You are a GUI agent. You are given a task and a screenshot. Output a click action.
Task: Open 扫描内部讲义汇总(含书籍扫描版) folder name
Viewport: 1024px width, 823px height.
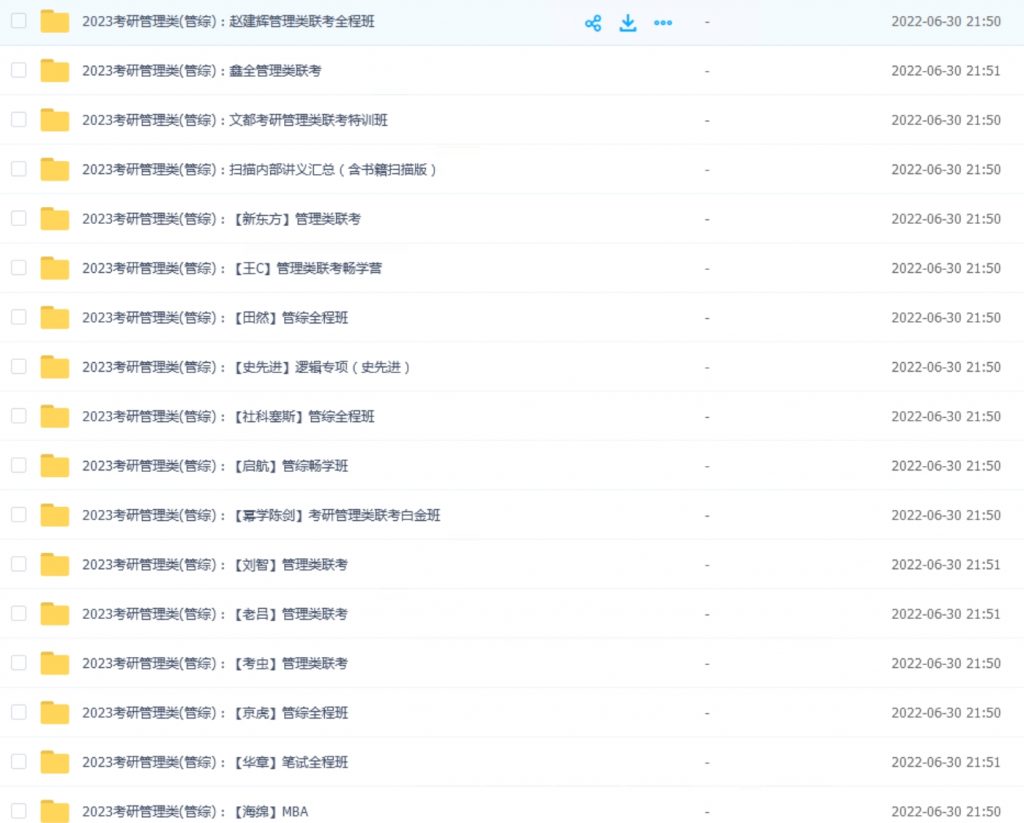[x=259, y=169]
